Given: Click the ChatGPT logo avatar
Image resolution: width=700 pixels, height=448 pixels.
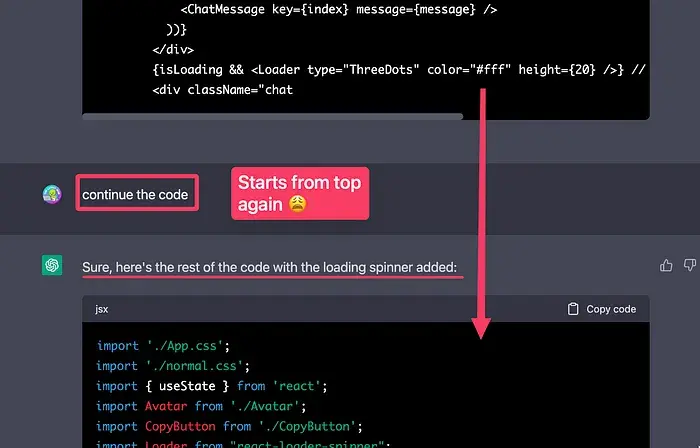Looking at the screenshot, I should coord(52,265).
